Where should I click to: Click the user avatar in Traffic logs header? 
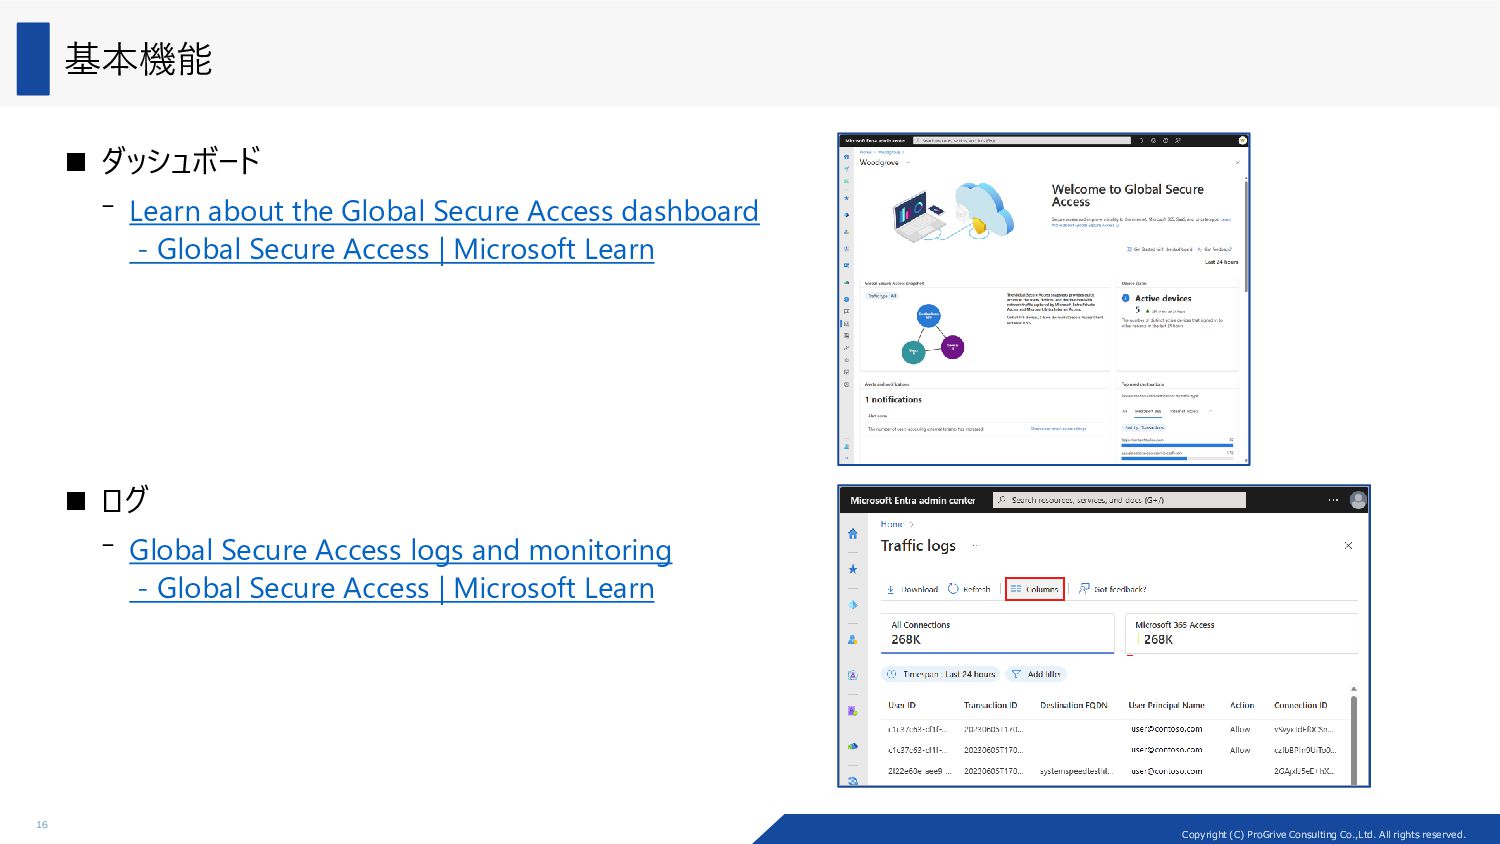point(1358,500)
